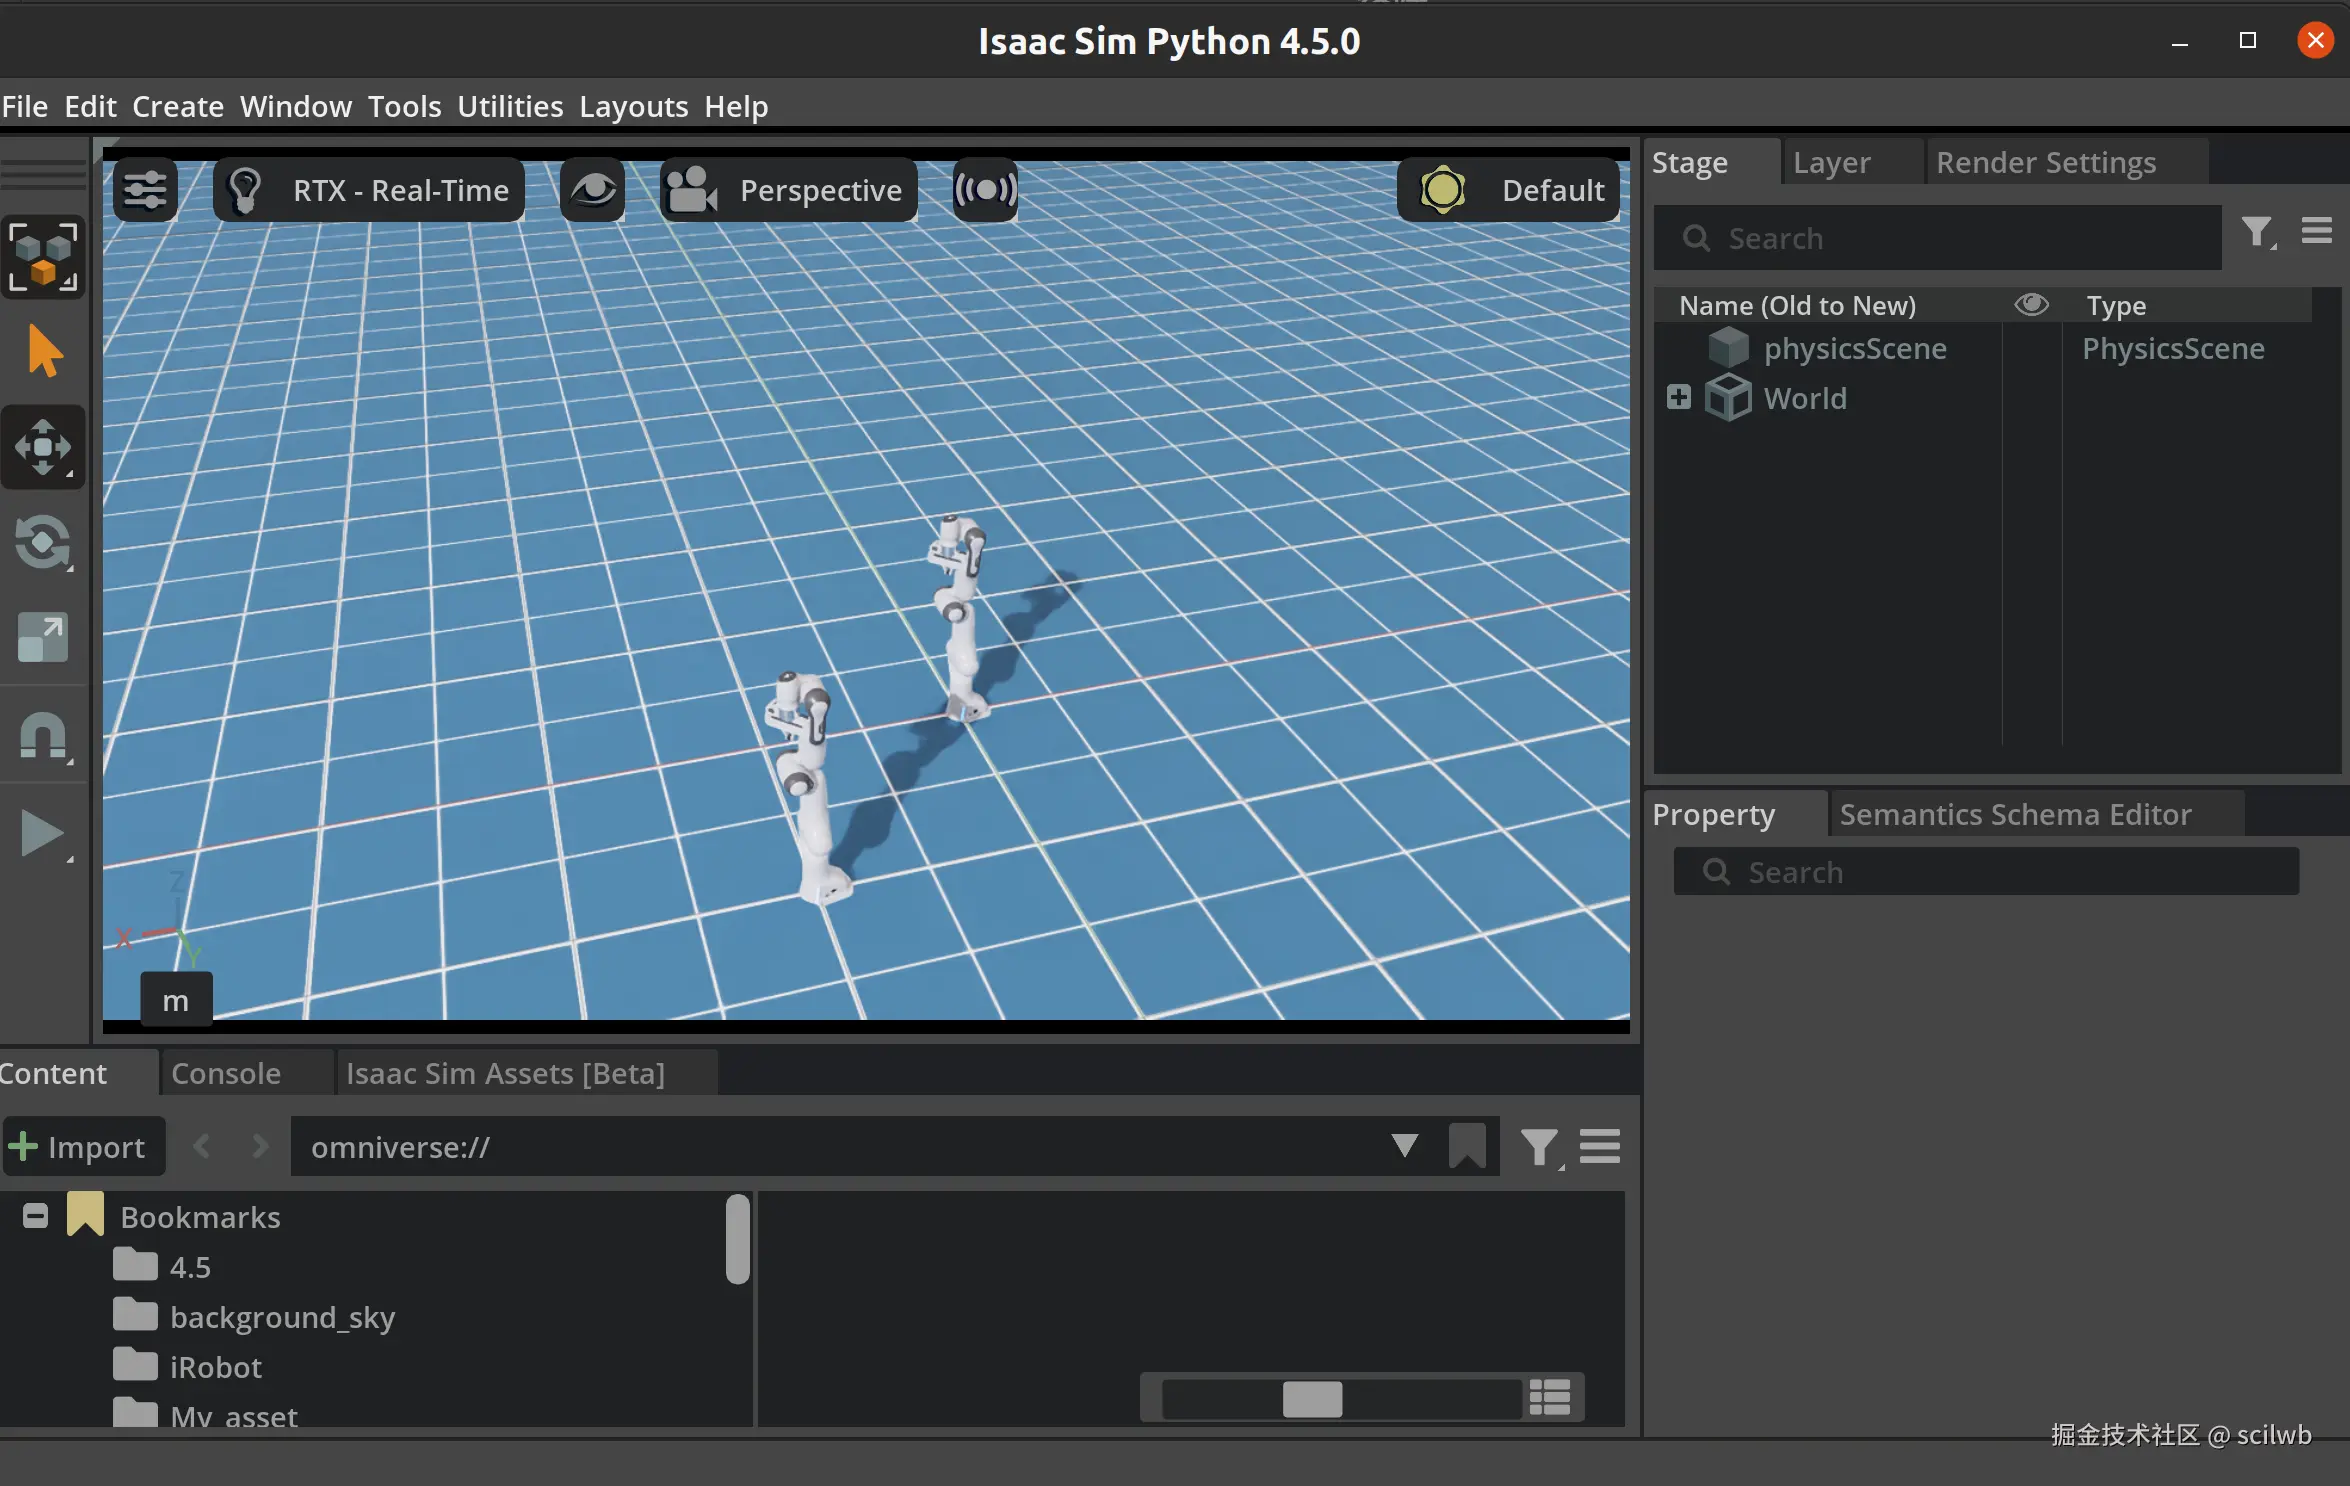The height and width of the screenshot is (1486, 2350).
Task: Click the viewport streaming broadcast icon
Action: pos(985,190)
